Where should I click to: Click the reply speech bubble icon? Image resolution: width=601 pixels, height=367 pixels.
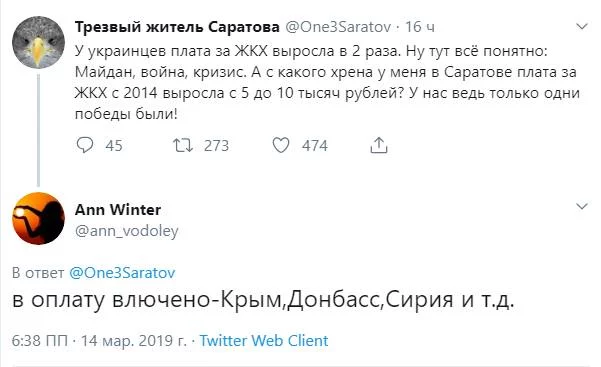85,145
